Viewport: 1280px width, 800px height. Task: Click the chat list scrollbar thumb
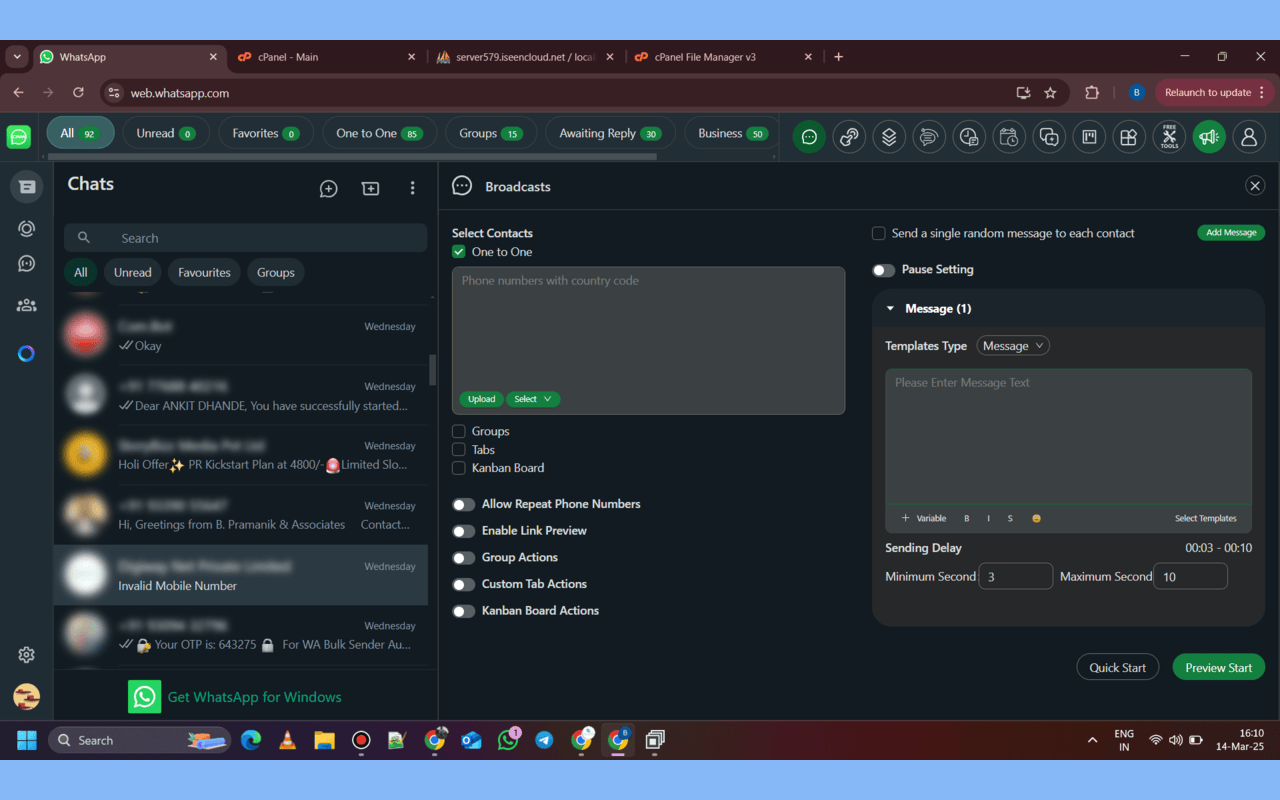click(433, 369)
